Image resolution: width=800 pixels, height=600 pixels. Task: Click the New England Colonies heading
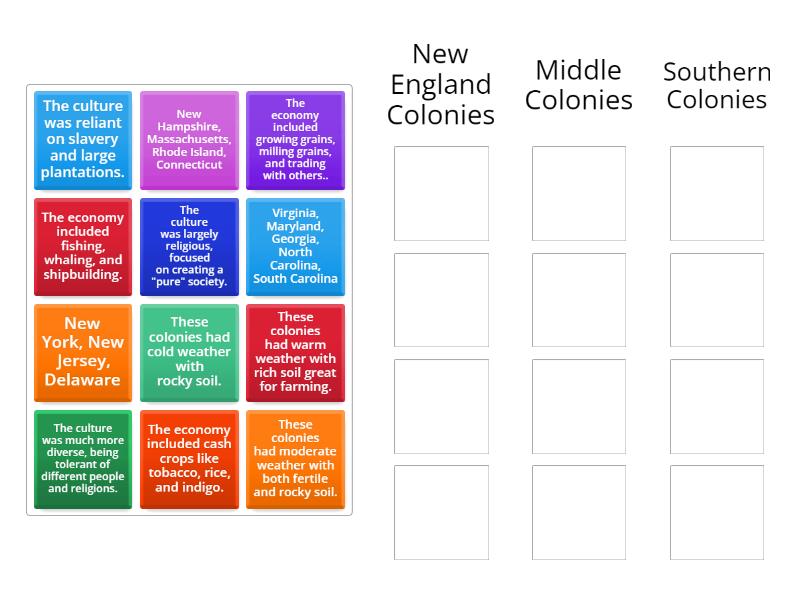coord(441,85)
